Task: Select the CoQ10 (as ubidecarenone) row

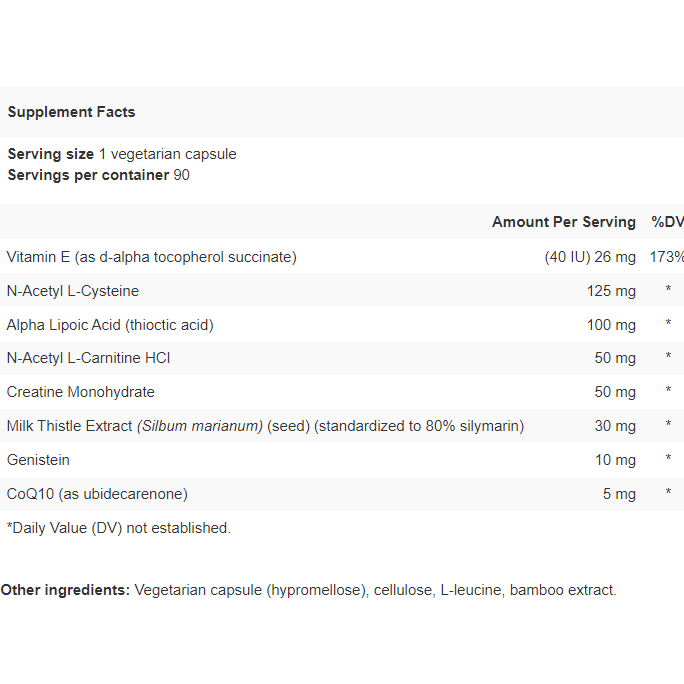Action: [342, 494]
